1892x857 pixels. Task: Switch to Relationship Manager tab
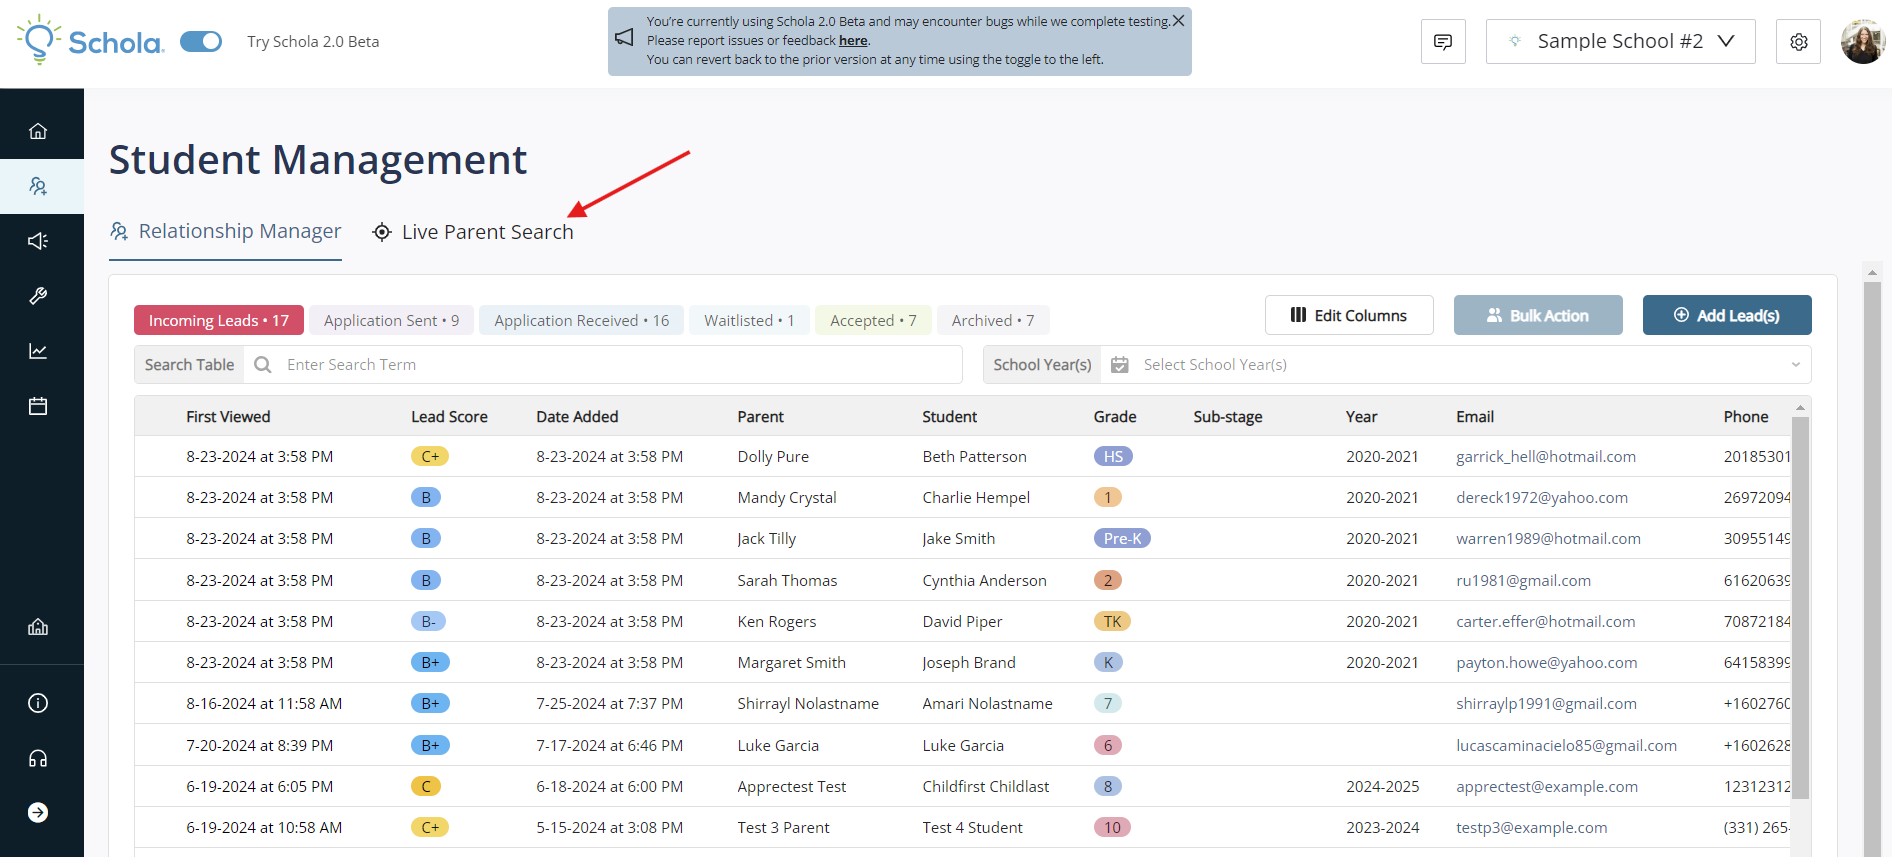(x=225, y=232)
